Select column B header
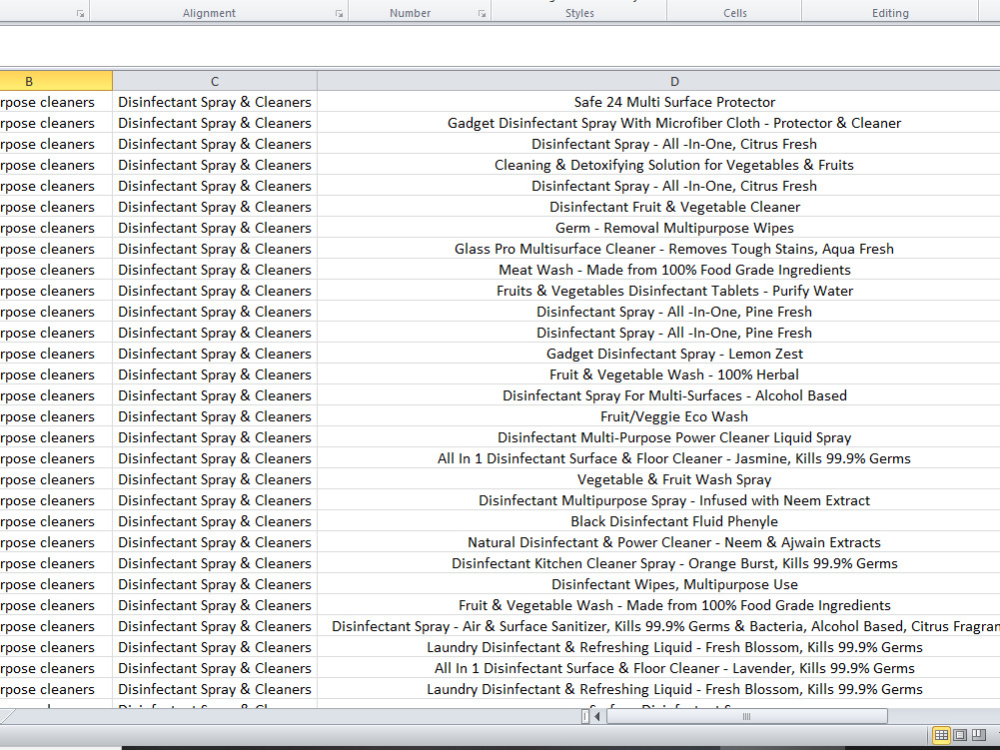Image resolution: width=1000 pixels, height=750 pixels. pos(56,81)
